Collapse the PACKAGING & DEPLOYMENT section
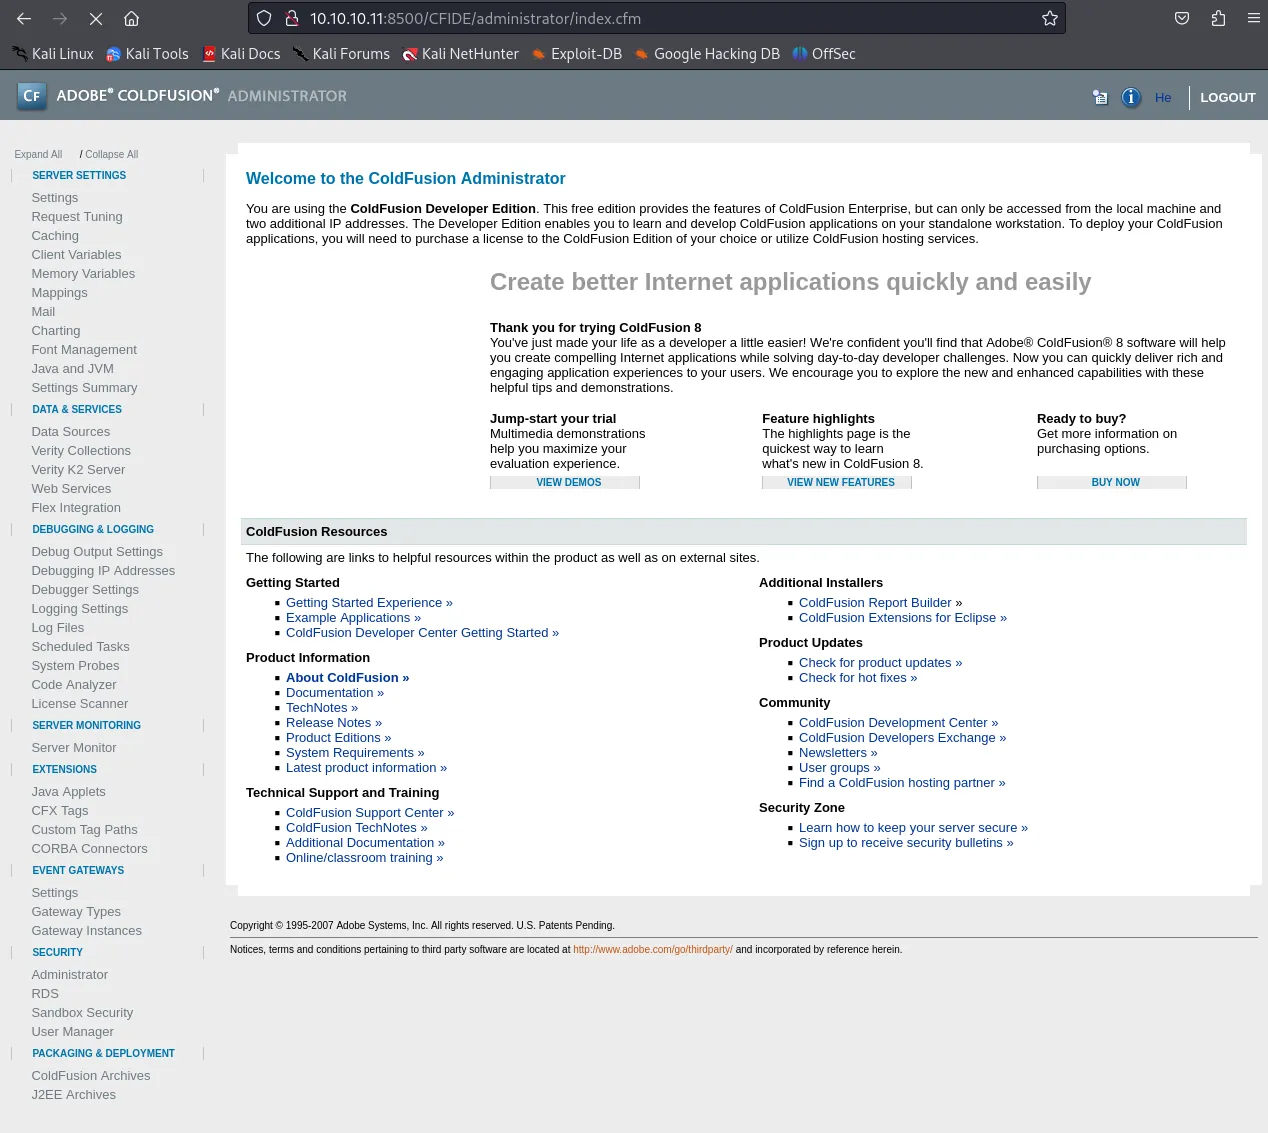This screenshot has width=1268, height=1133. tap(103, 1053)
